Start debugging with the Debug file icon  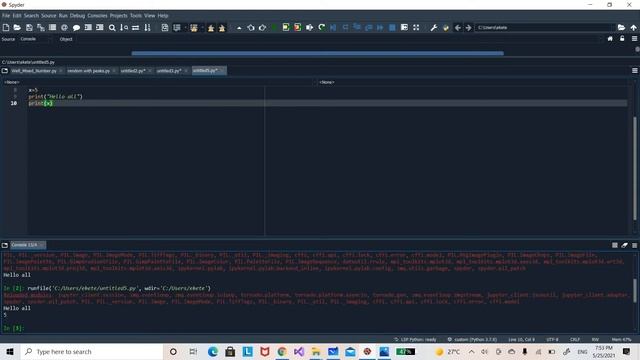coord(333,27)
